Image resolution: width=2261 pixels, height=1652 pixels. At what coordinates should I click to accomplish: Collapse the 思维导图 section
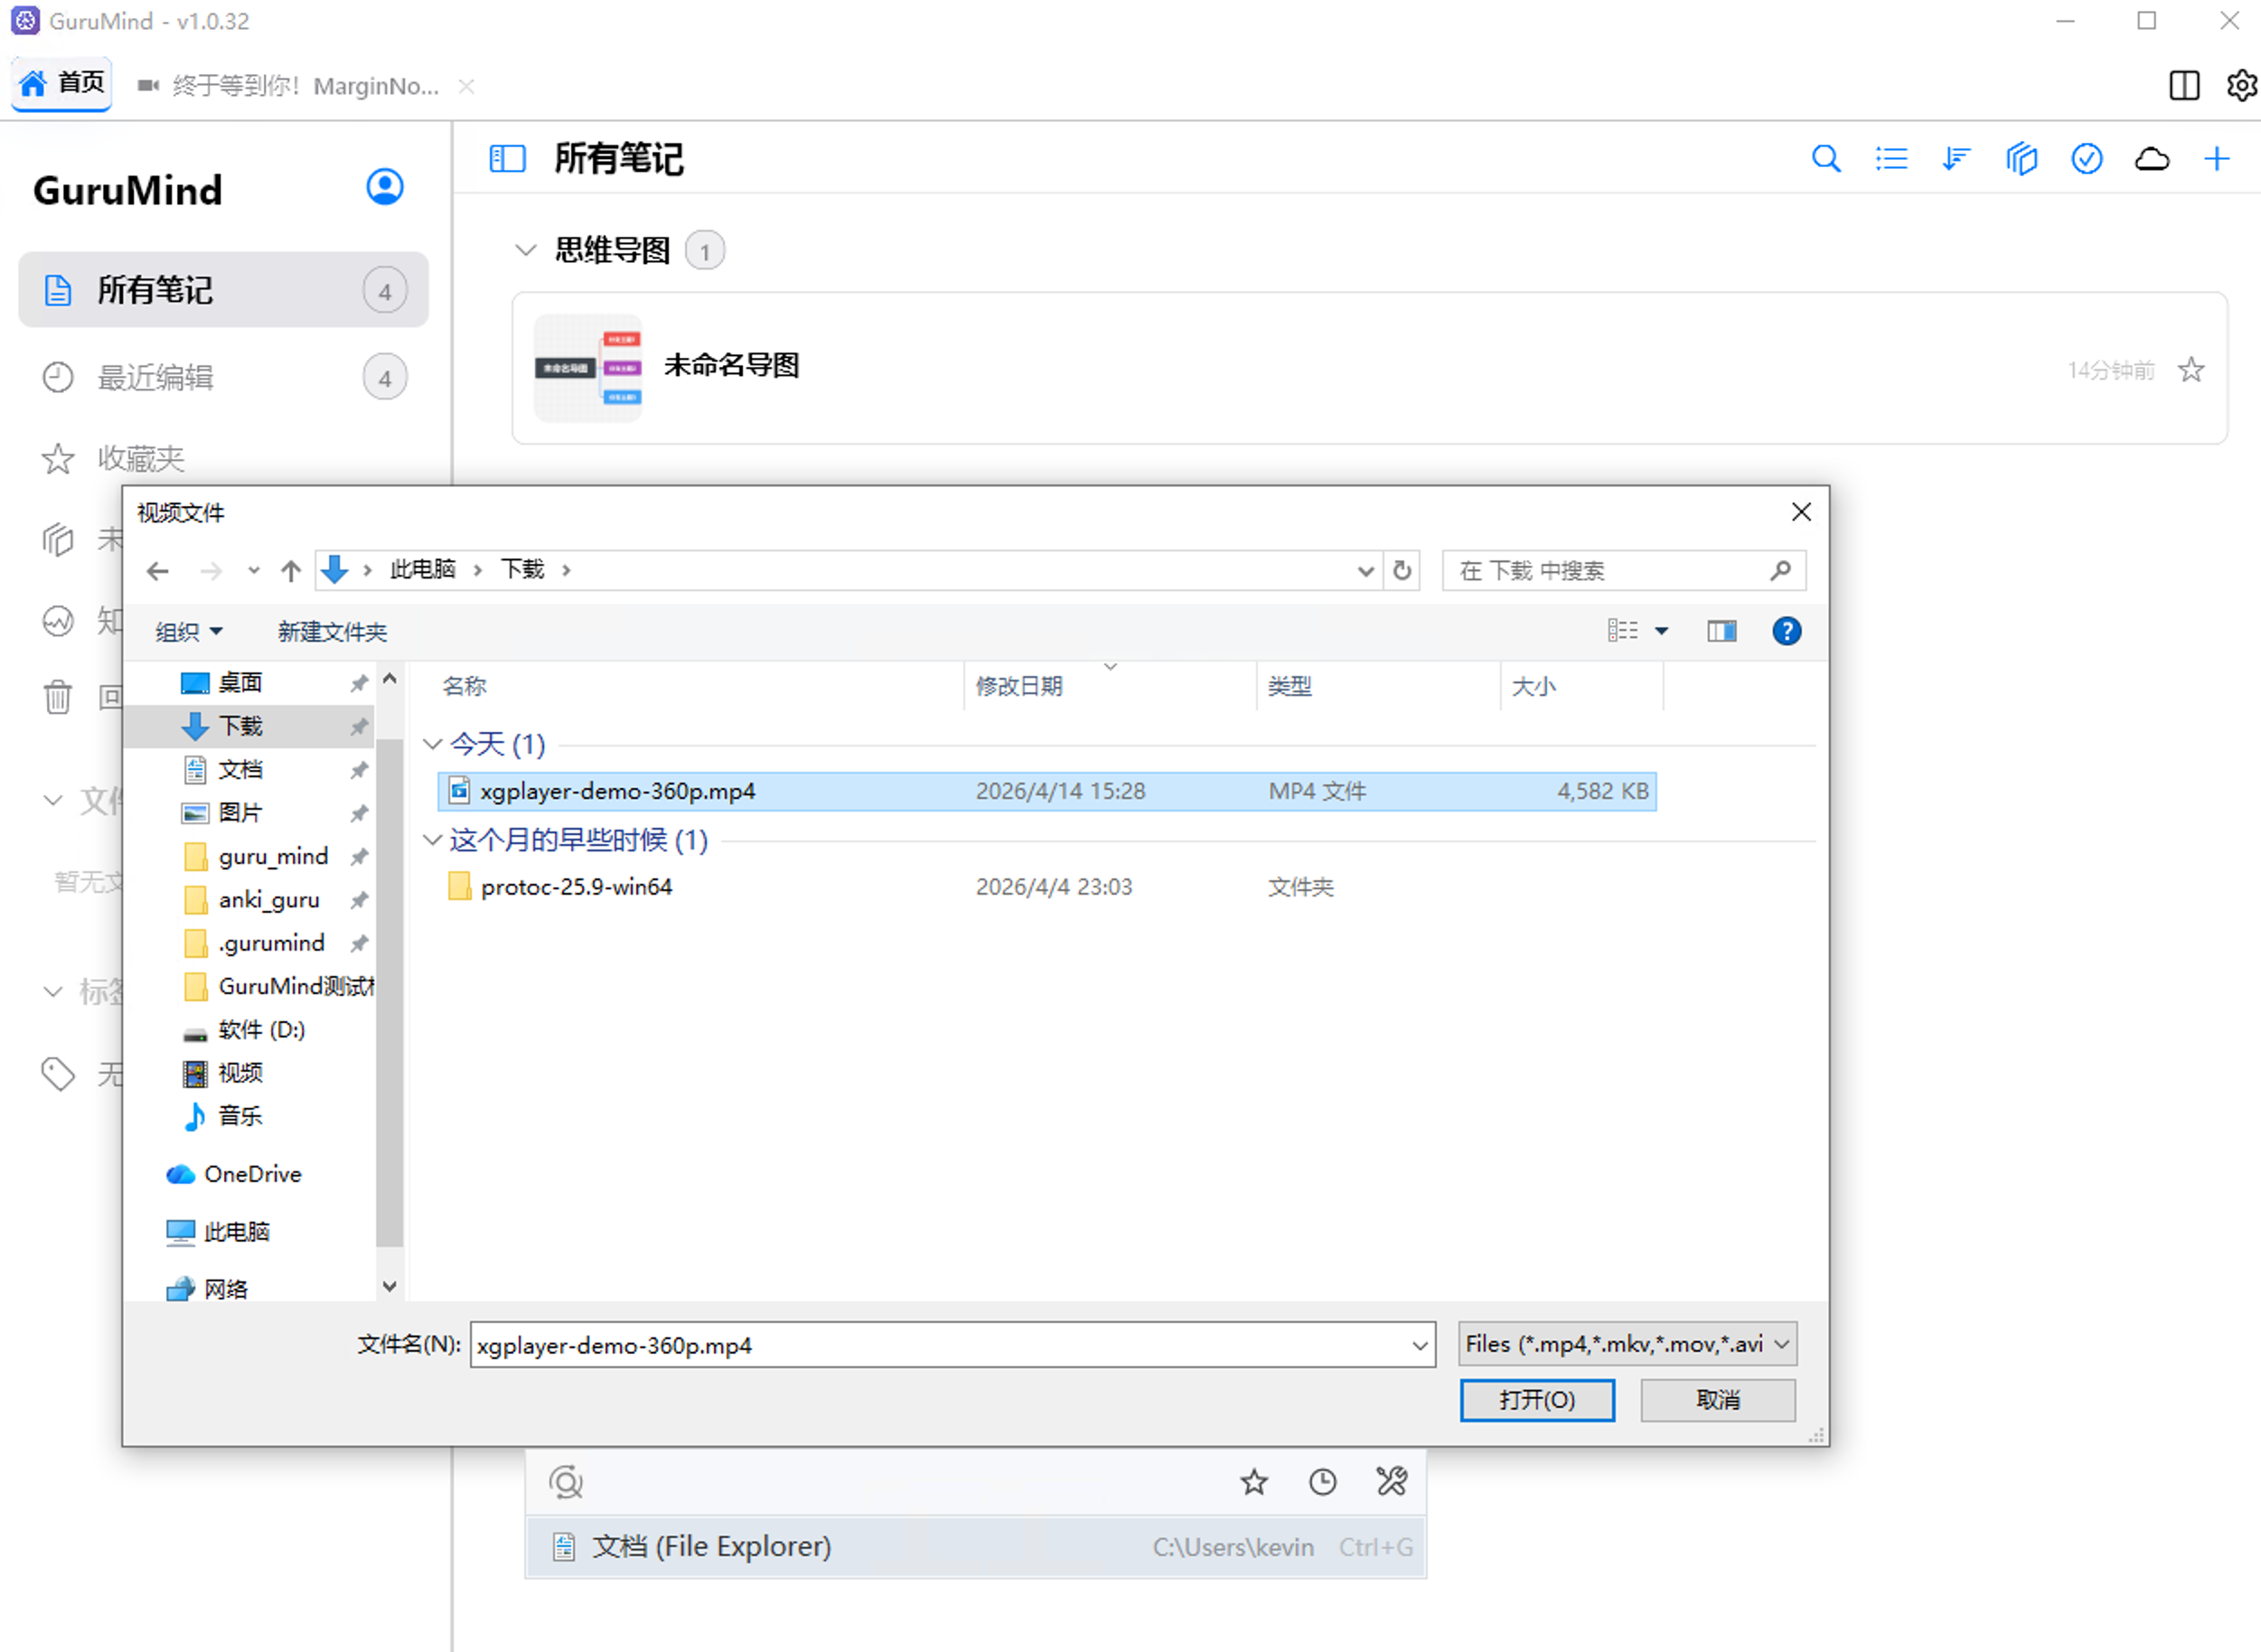(525, 250)
